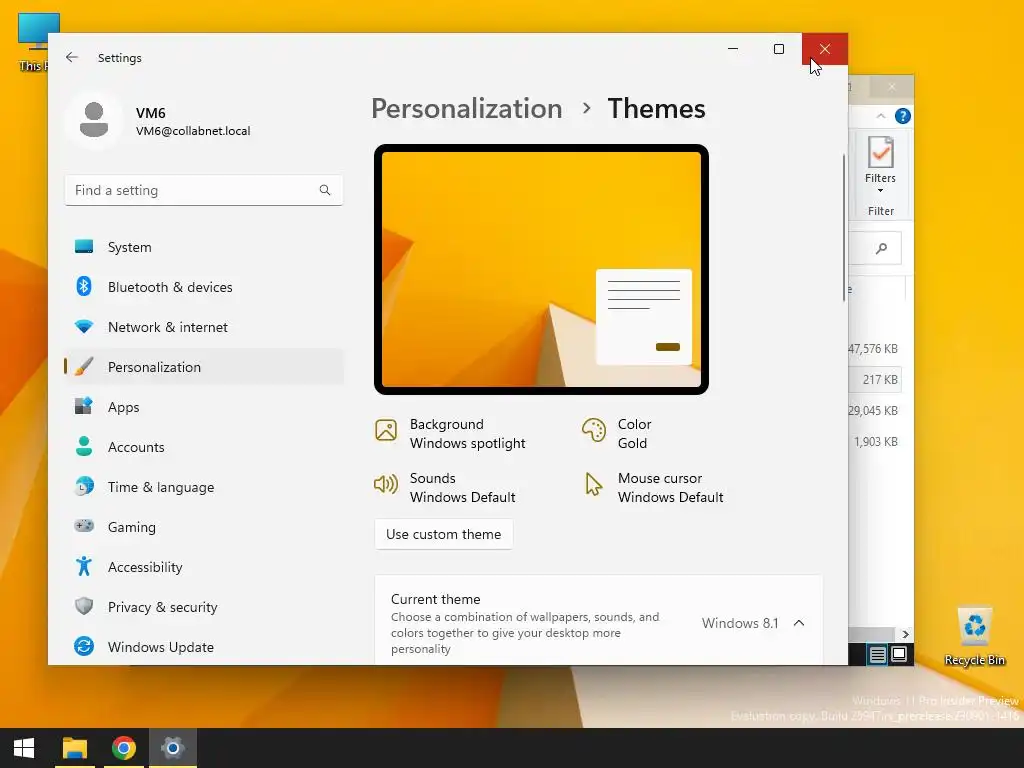Click the Settings page vertical scrollbar

844,227
